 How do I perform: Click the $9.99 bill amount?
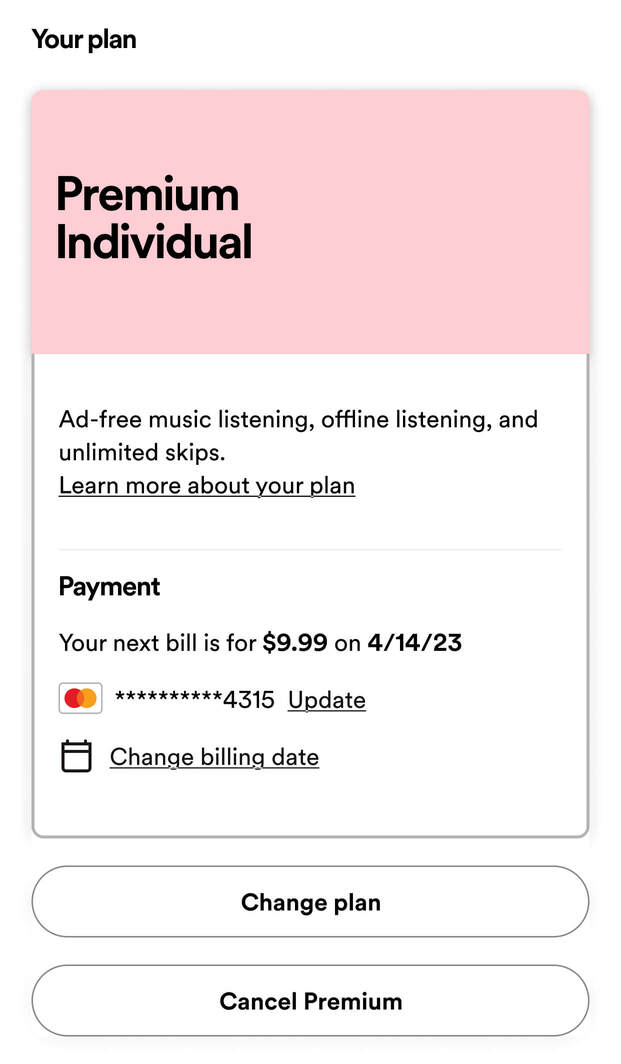[294, 642]
